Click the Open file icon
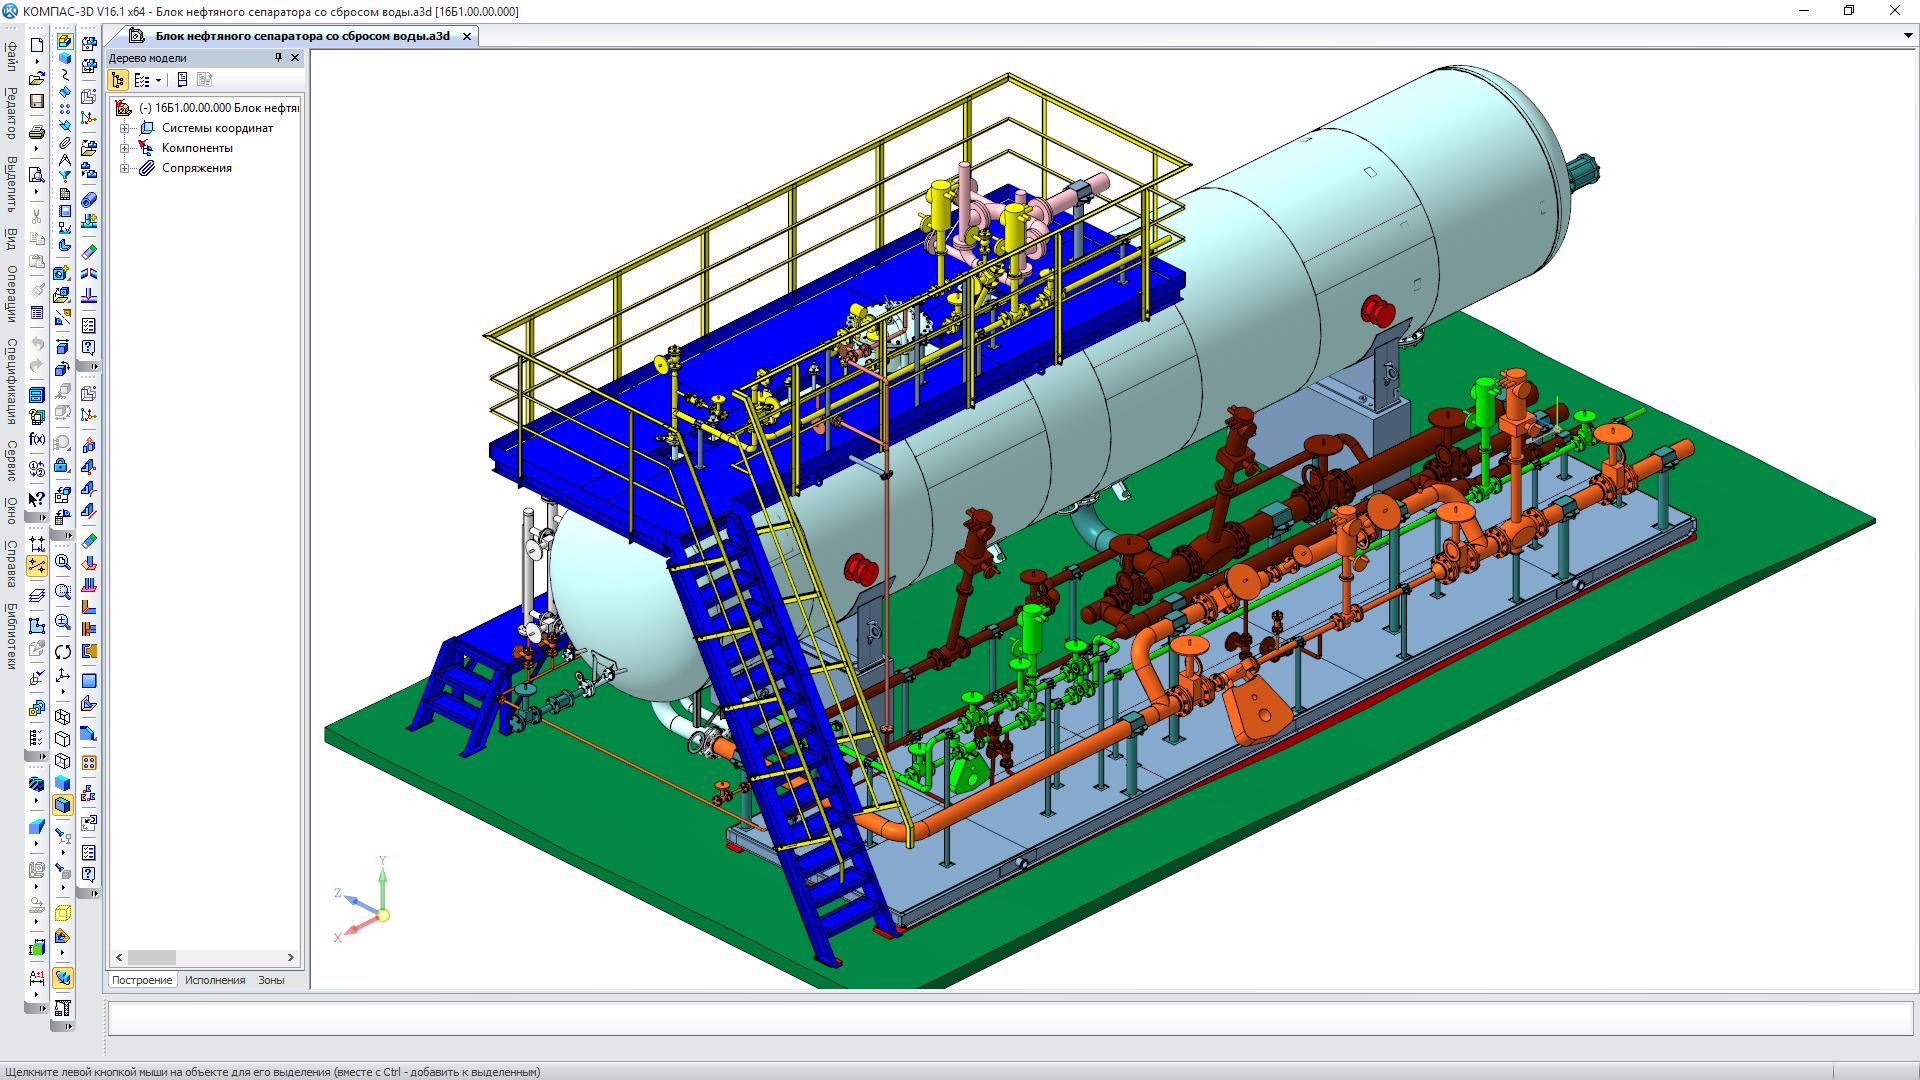1920x1080 pixels. (37, 78)
